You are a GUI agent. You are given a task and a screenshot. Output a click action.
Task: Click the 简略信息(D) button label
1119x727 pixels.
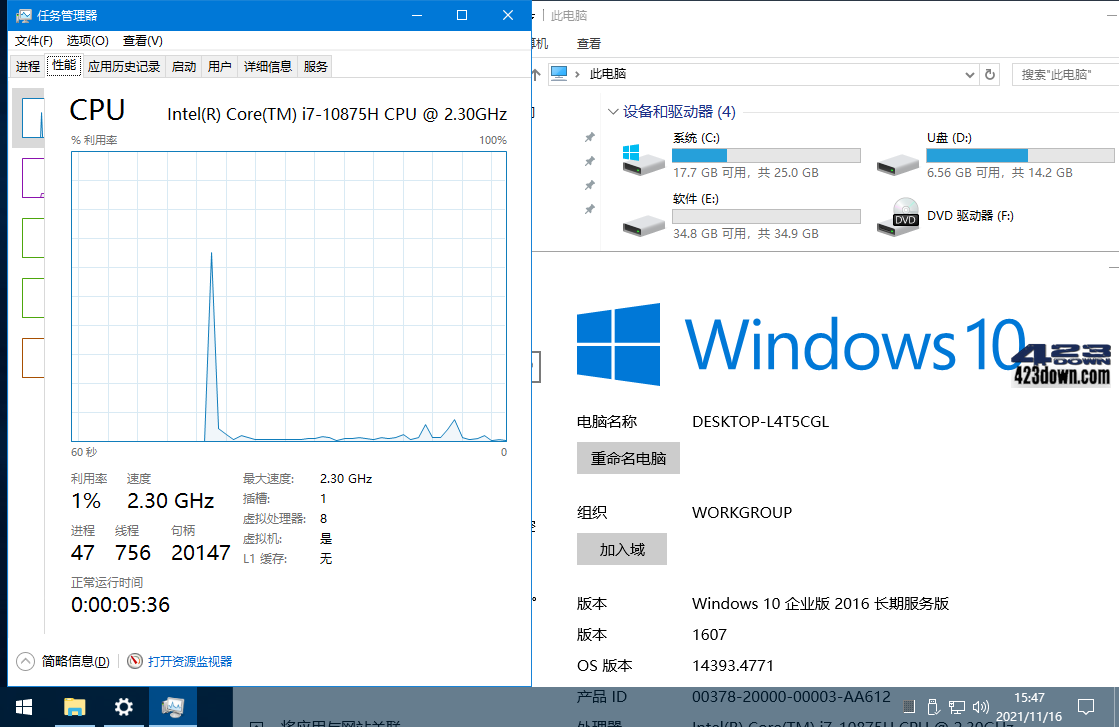(76, 661)
